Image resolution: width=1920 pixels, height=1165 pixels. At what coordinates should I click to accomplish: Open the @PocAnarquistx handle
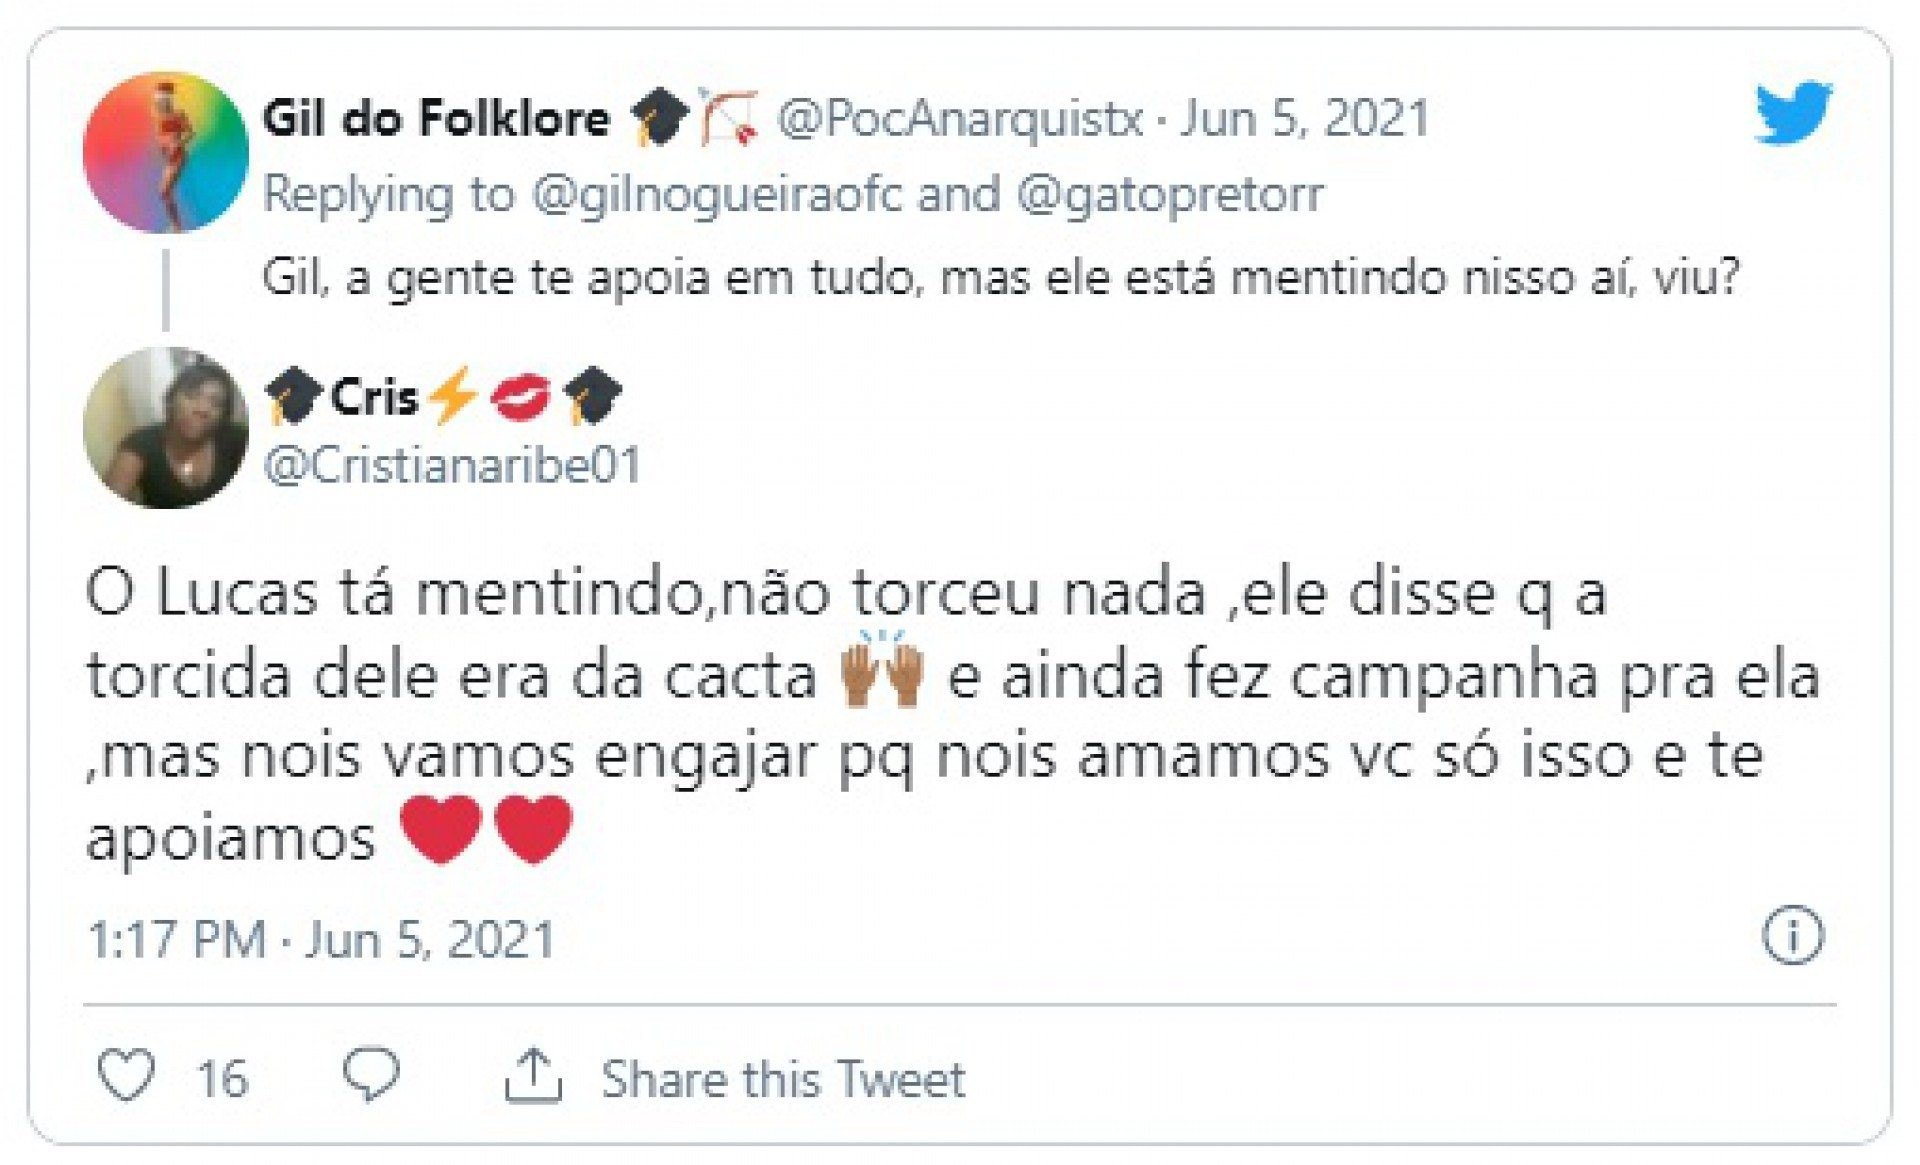click(960, 119)
